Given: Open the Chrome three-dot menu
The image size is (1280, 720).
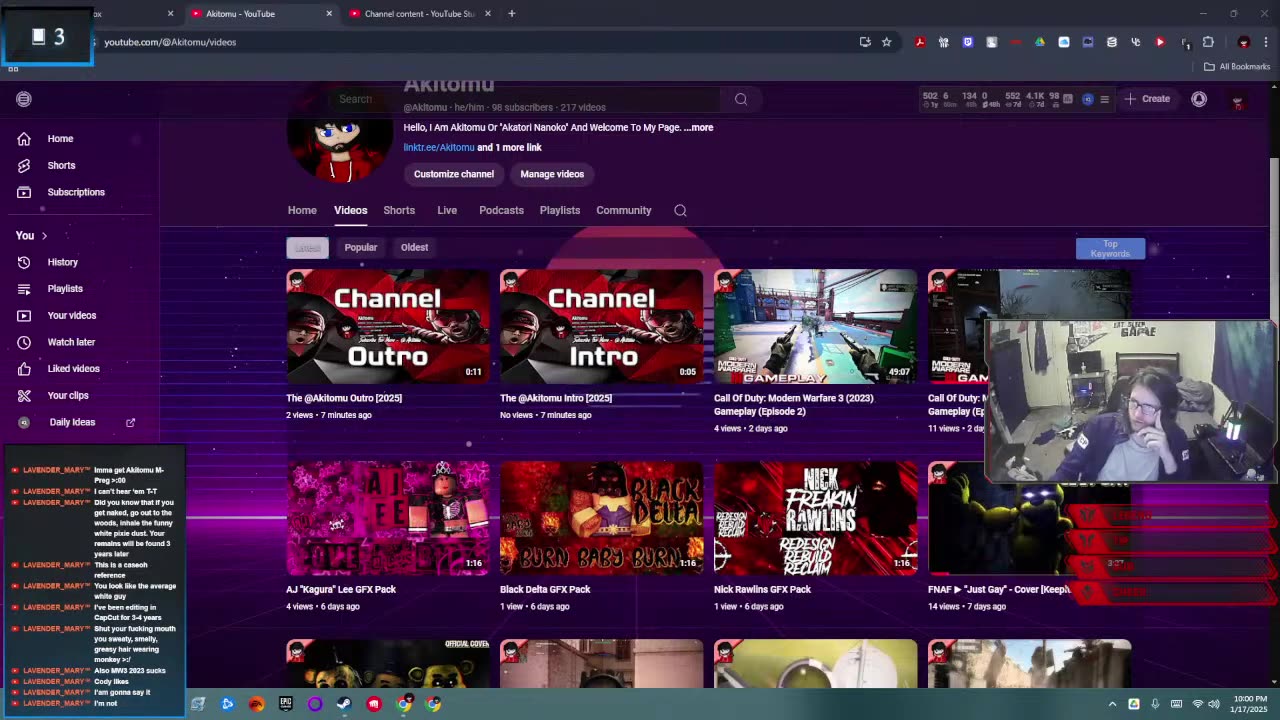Looking at the screenshot, I should coord(1266,42).
